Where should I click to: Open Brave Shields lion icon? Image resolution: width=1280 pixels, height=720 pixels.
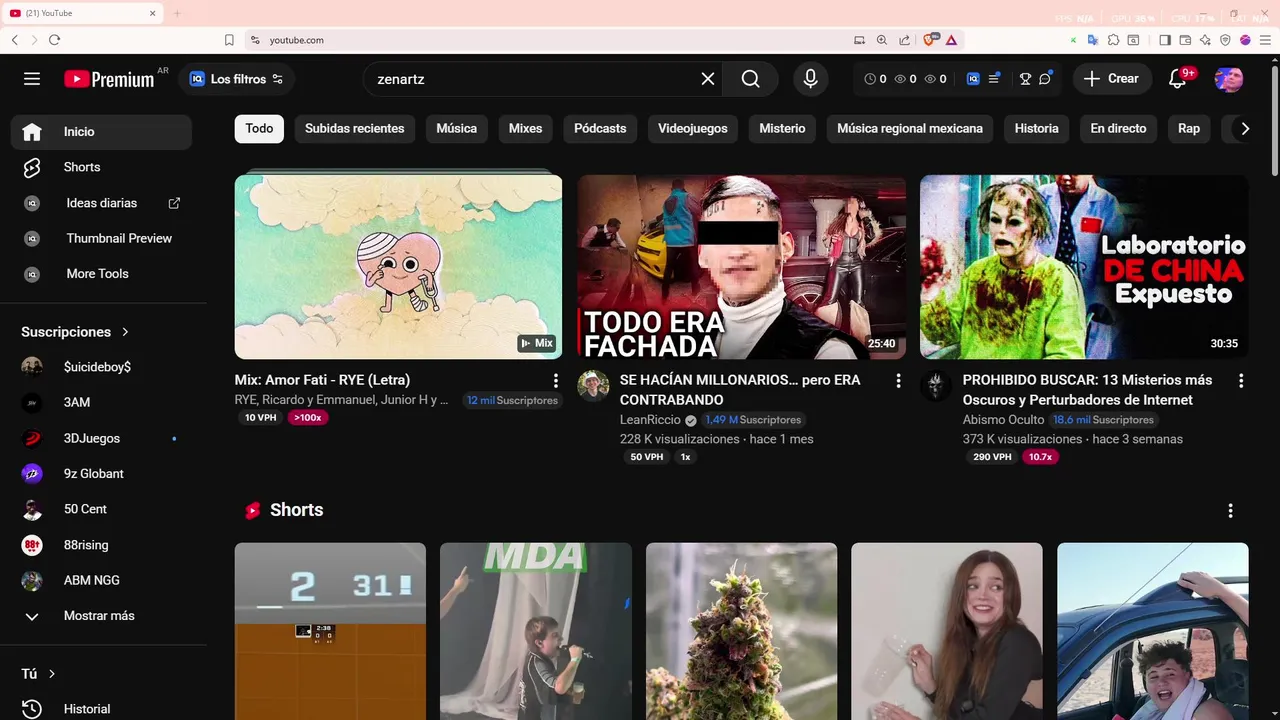click(929, 40)
